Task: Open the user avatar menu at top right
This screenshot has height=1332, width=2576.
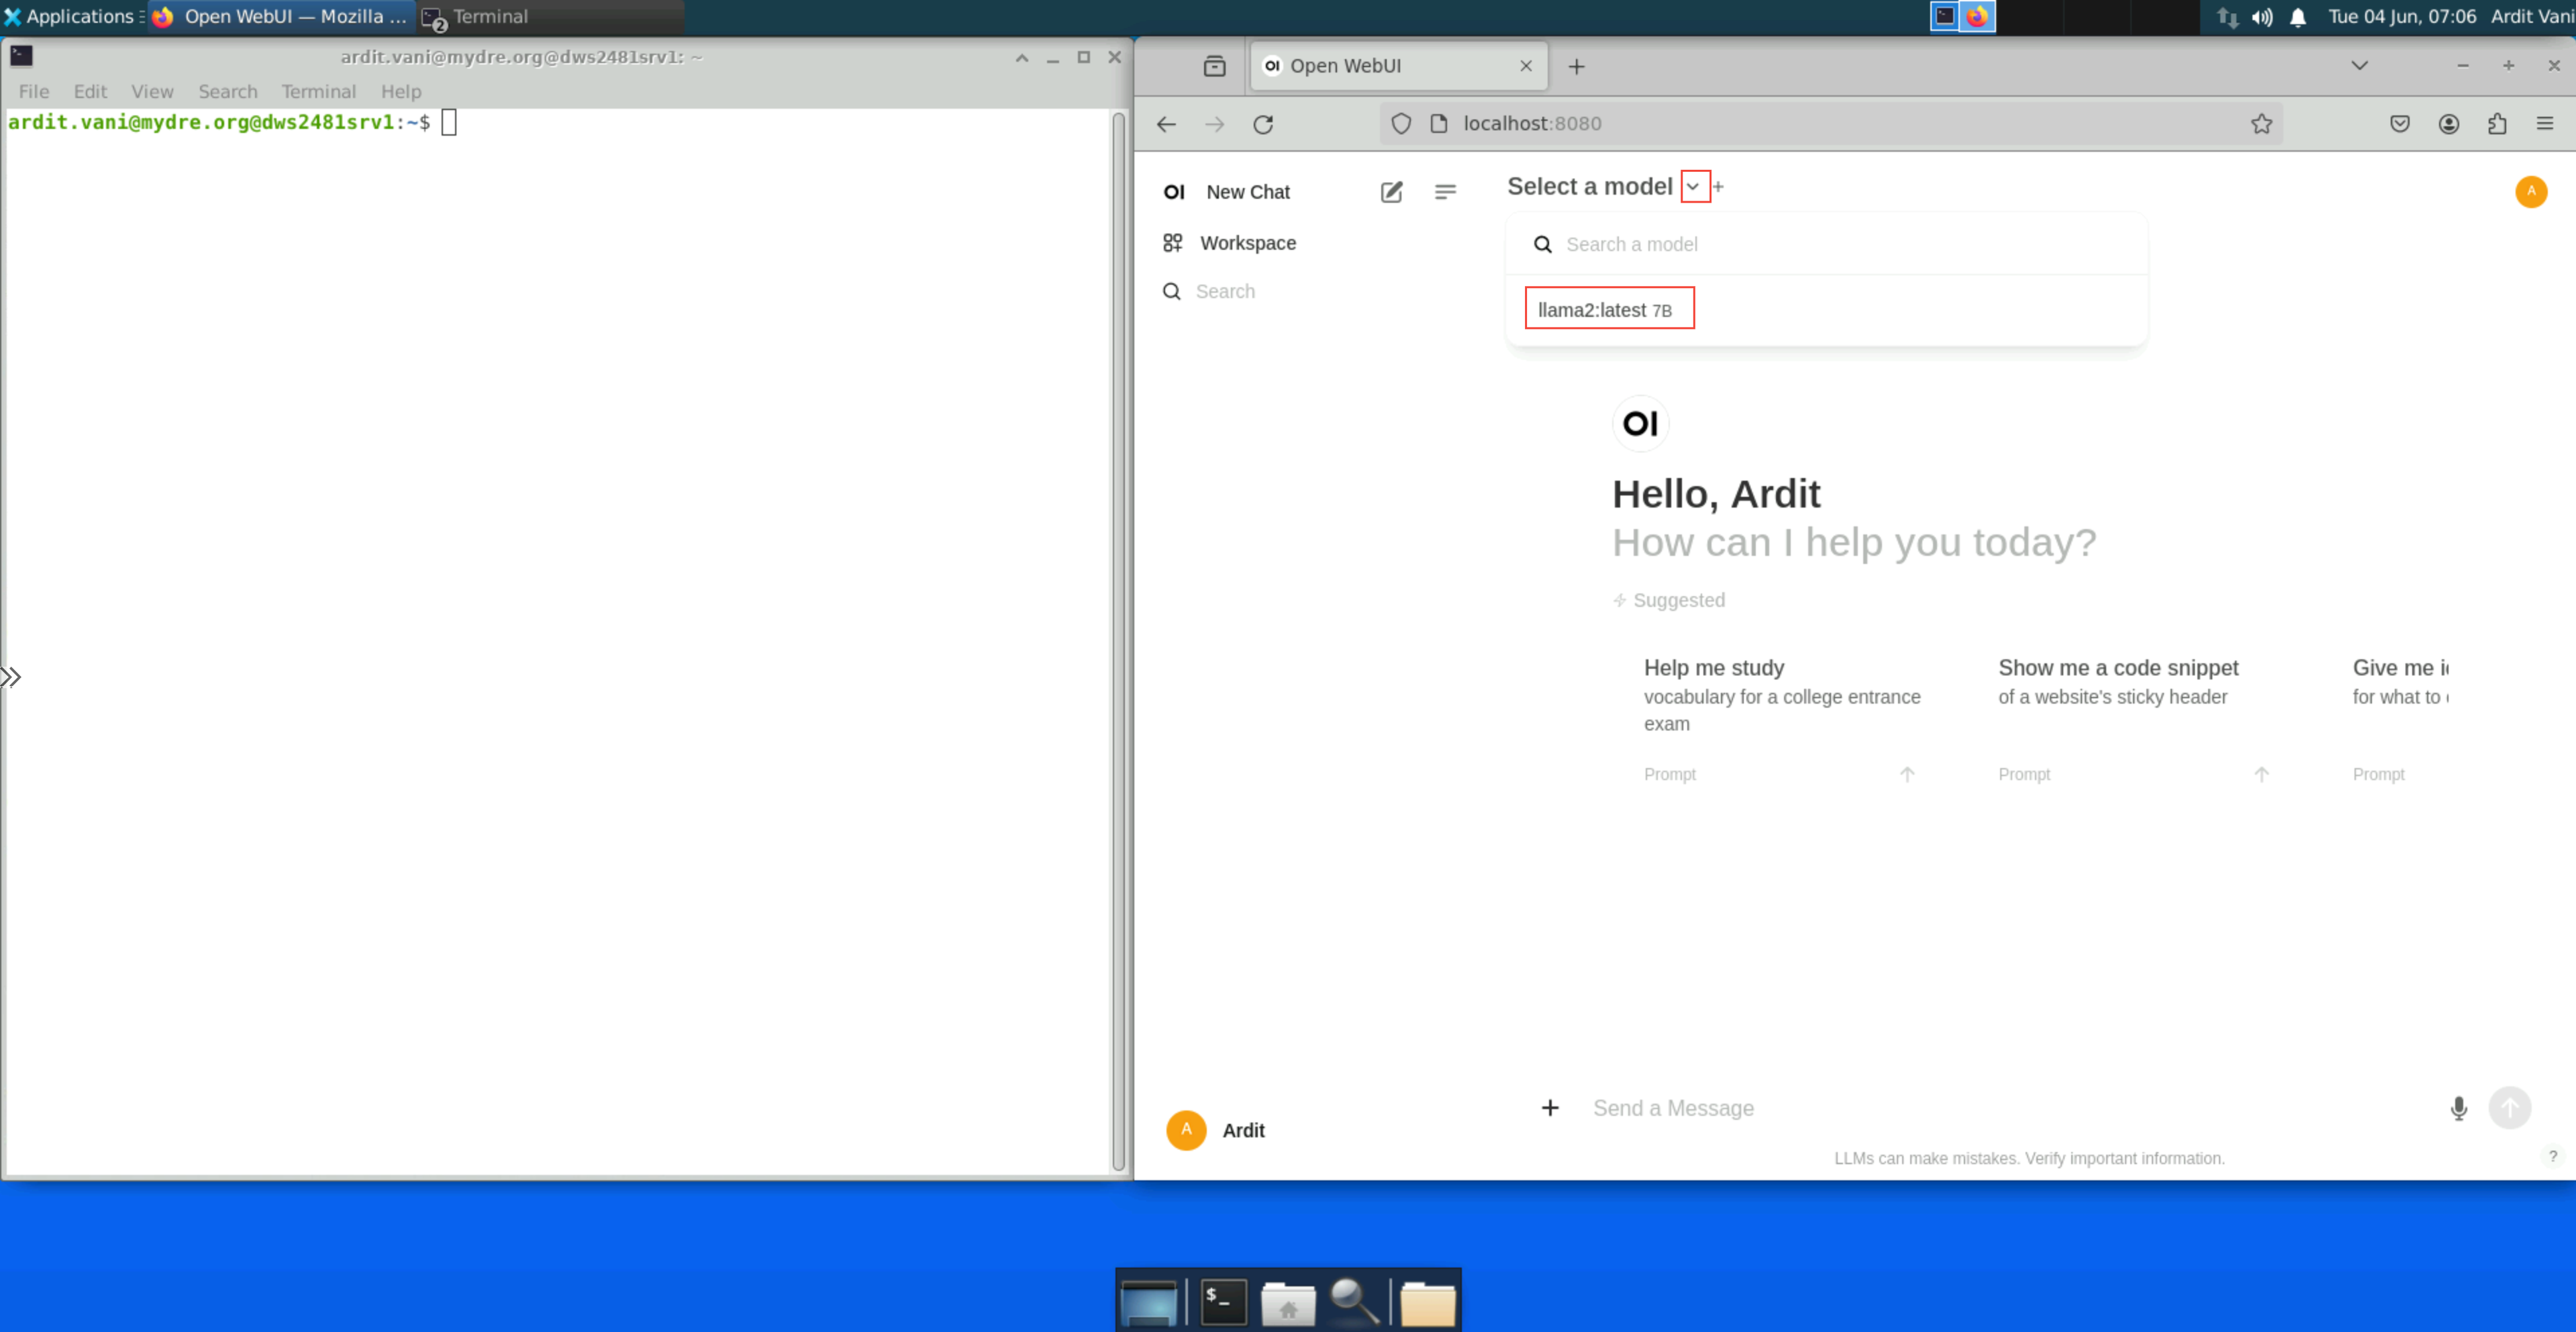Action: coord(2530,191)
